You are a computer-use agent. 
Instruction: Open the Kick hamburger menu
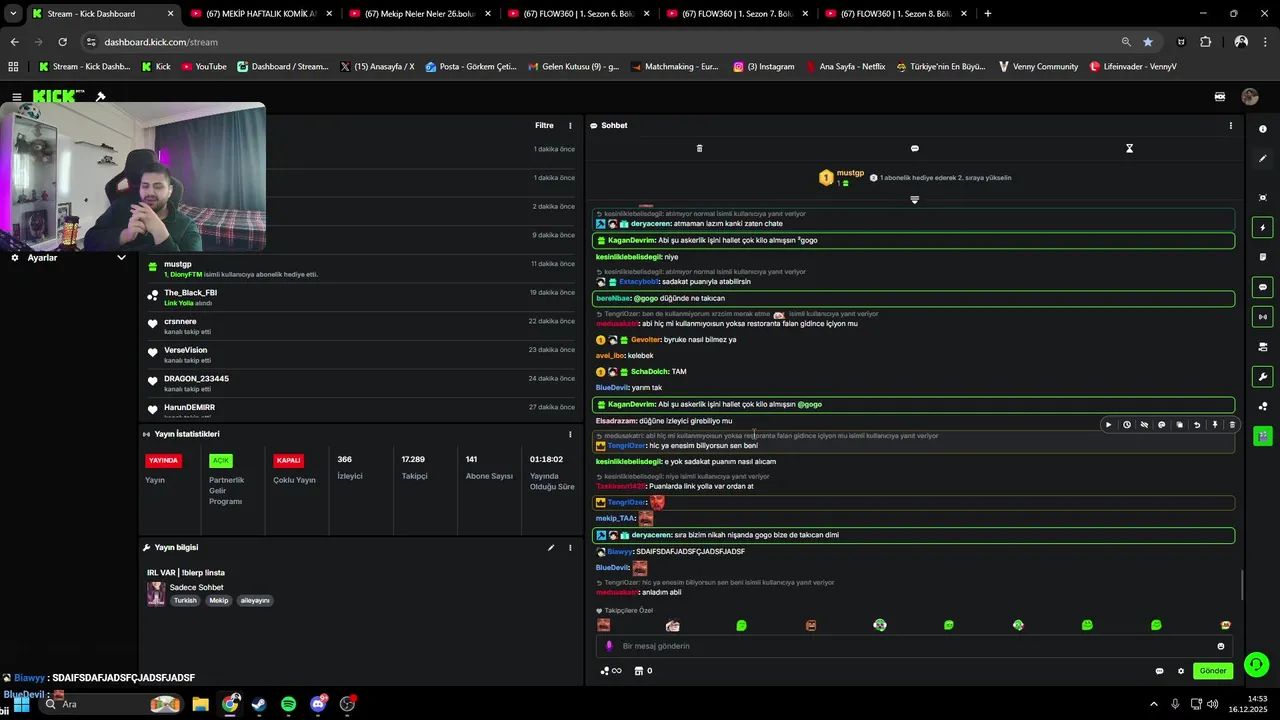point(17,97)
